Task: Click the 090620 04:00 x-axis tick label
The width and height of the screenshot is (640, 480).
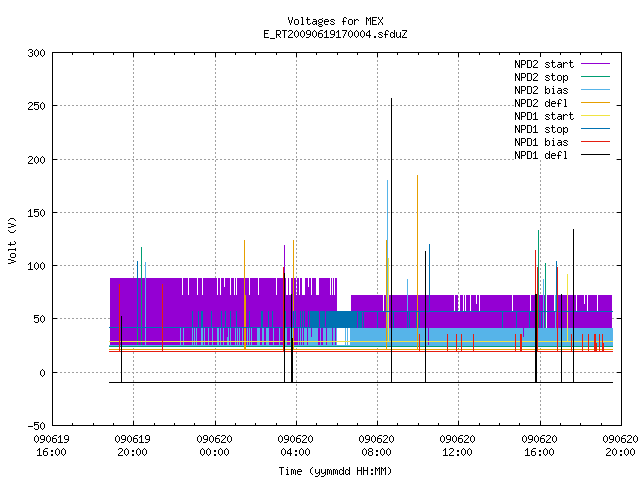Action: [x=296, y=446]
